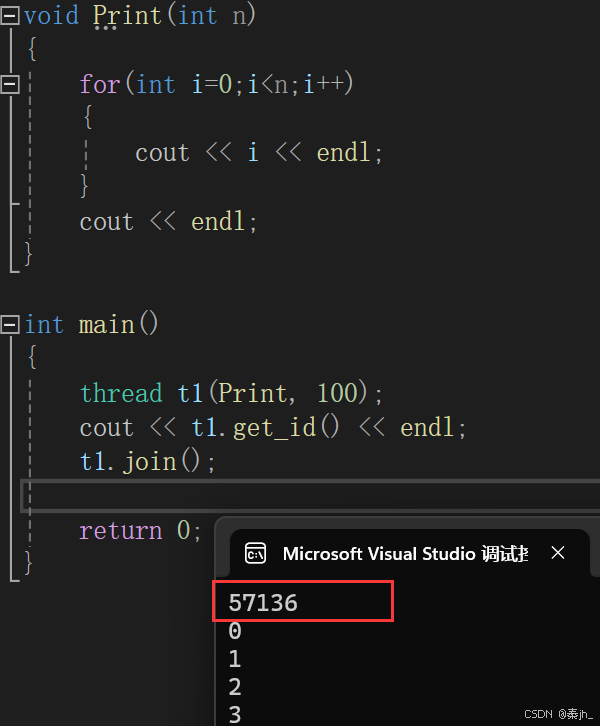Viewport: 600px width, 726px height.
Task: Click the thread id output 57136
Action: (x=263, y=603)
